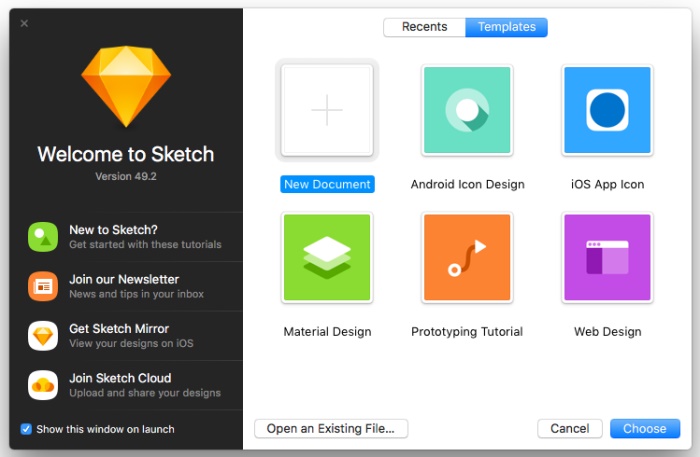This screenshot has width=700, height=457.
Task: Click the Cancel button
Action: click(x=570, y=428)
